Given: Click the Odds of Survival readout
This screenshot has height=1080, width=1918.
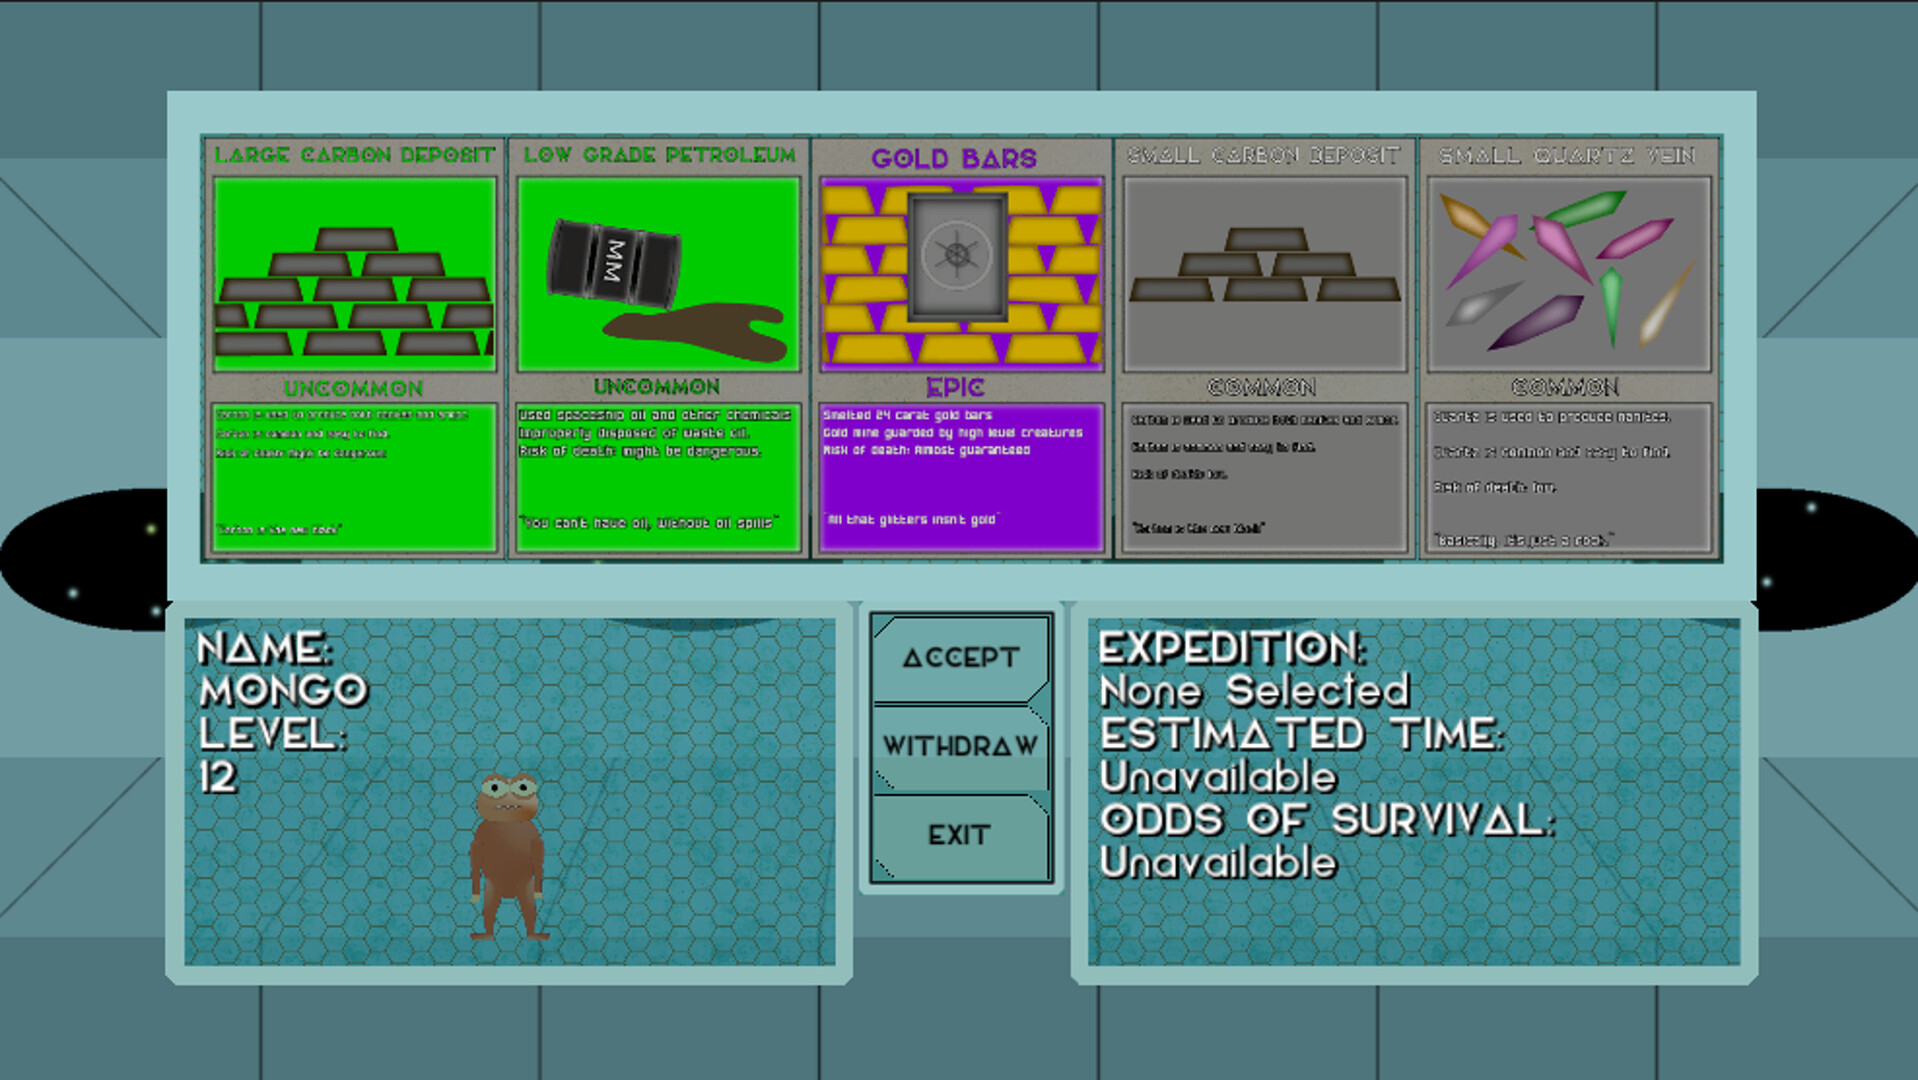Looking at the screenshot, I should coord(1326,841).
